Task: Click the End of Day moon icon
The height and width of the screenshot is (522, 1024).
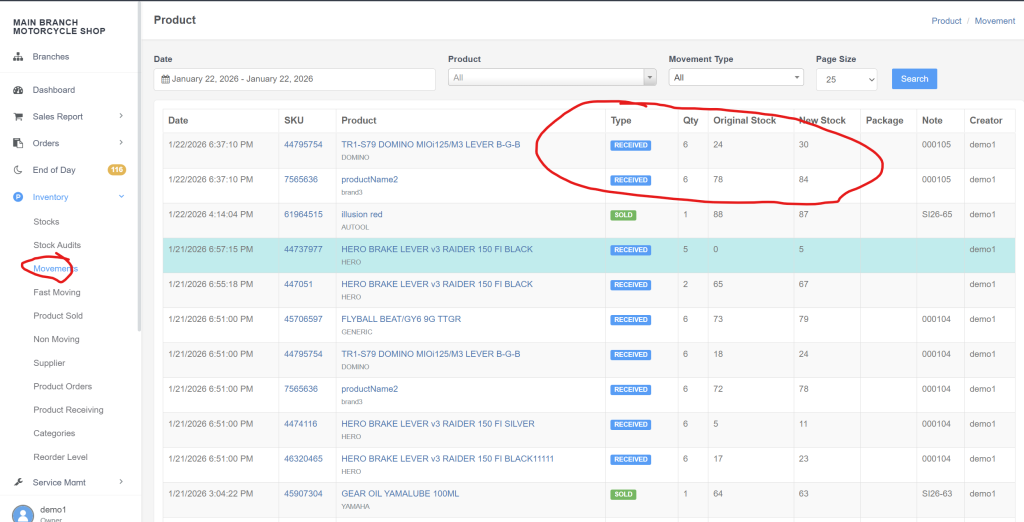Action: [x=18, y=170]
